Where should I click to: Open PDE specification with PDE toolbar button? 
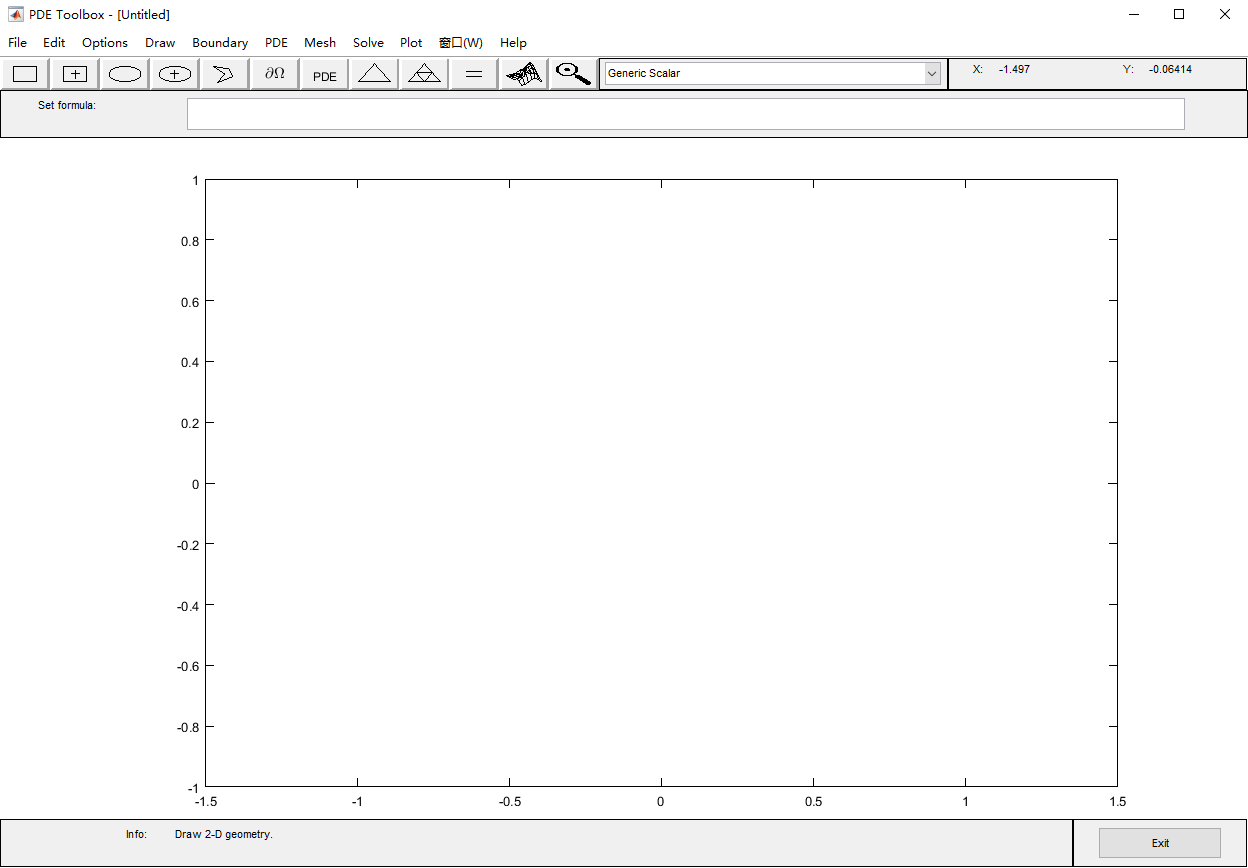(325, 74)
